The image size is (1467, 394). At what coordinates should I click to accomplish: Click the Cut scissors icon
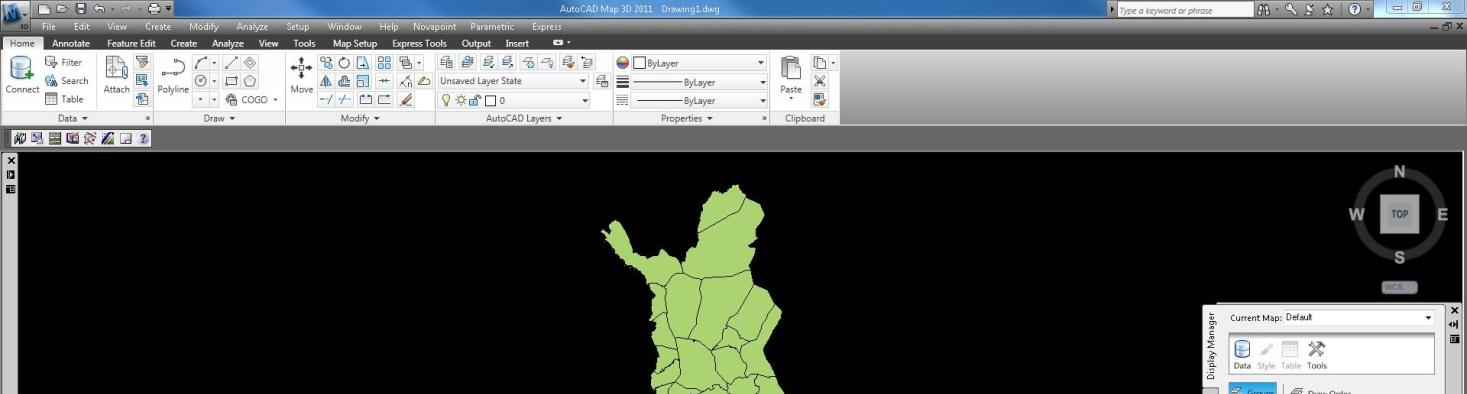(x=820, y=81)
